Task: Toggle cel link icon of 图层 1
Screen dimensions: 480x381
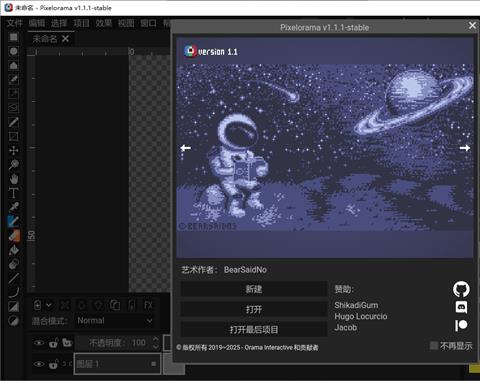Action: coord(67,364)
